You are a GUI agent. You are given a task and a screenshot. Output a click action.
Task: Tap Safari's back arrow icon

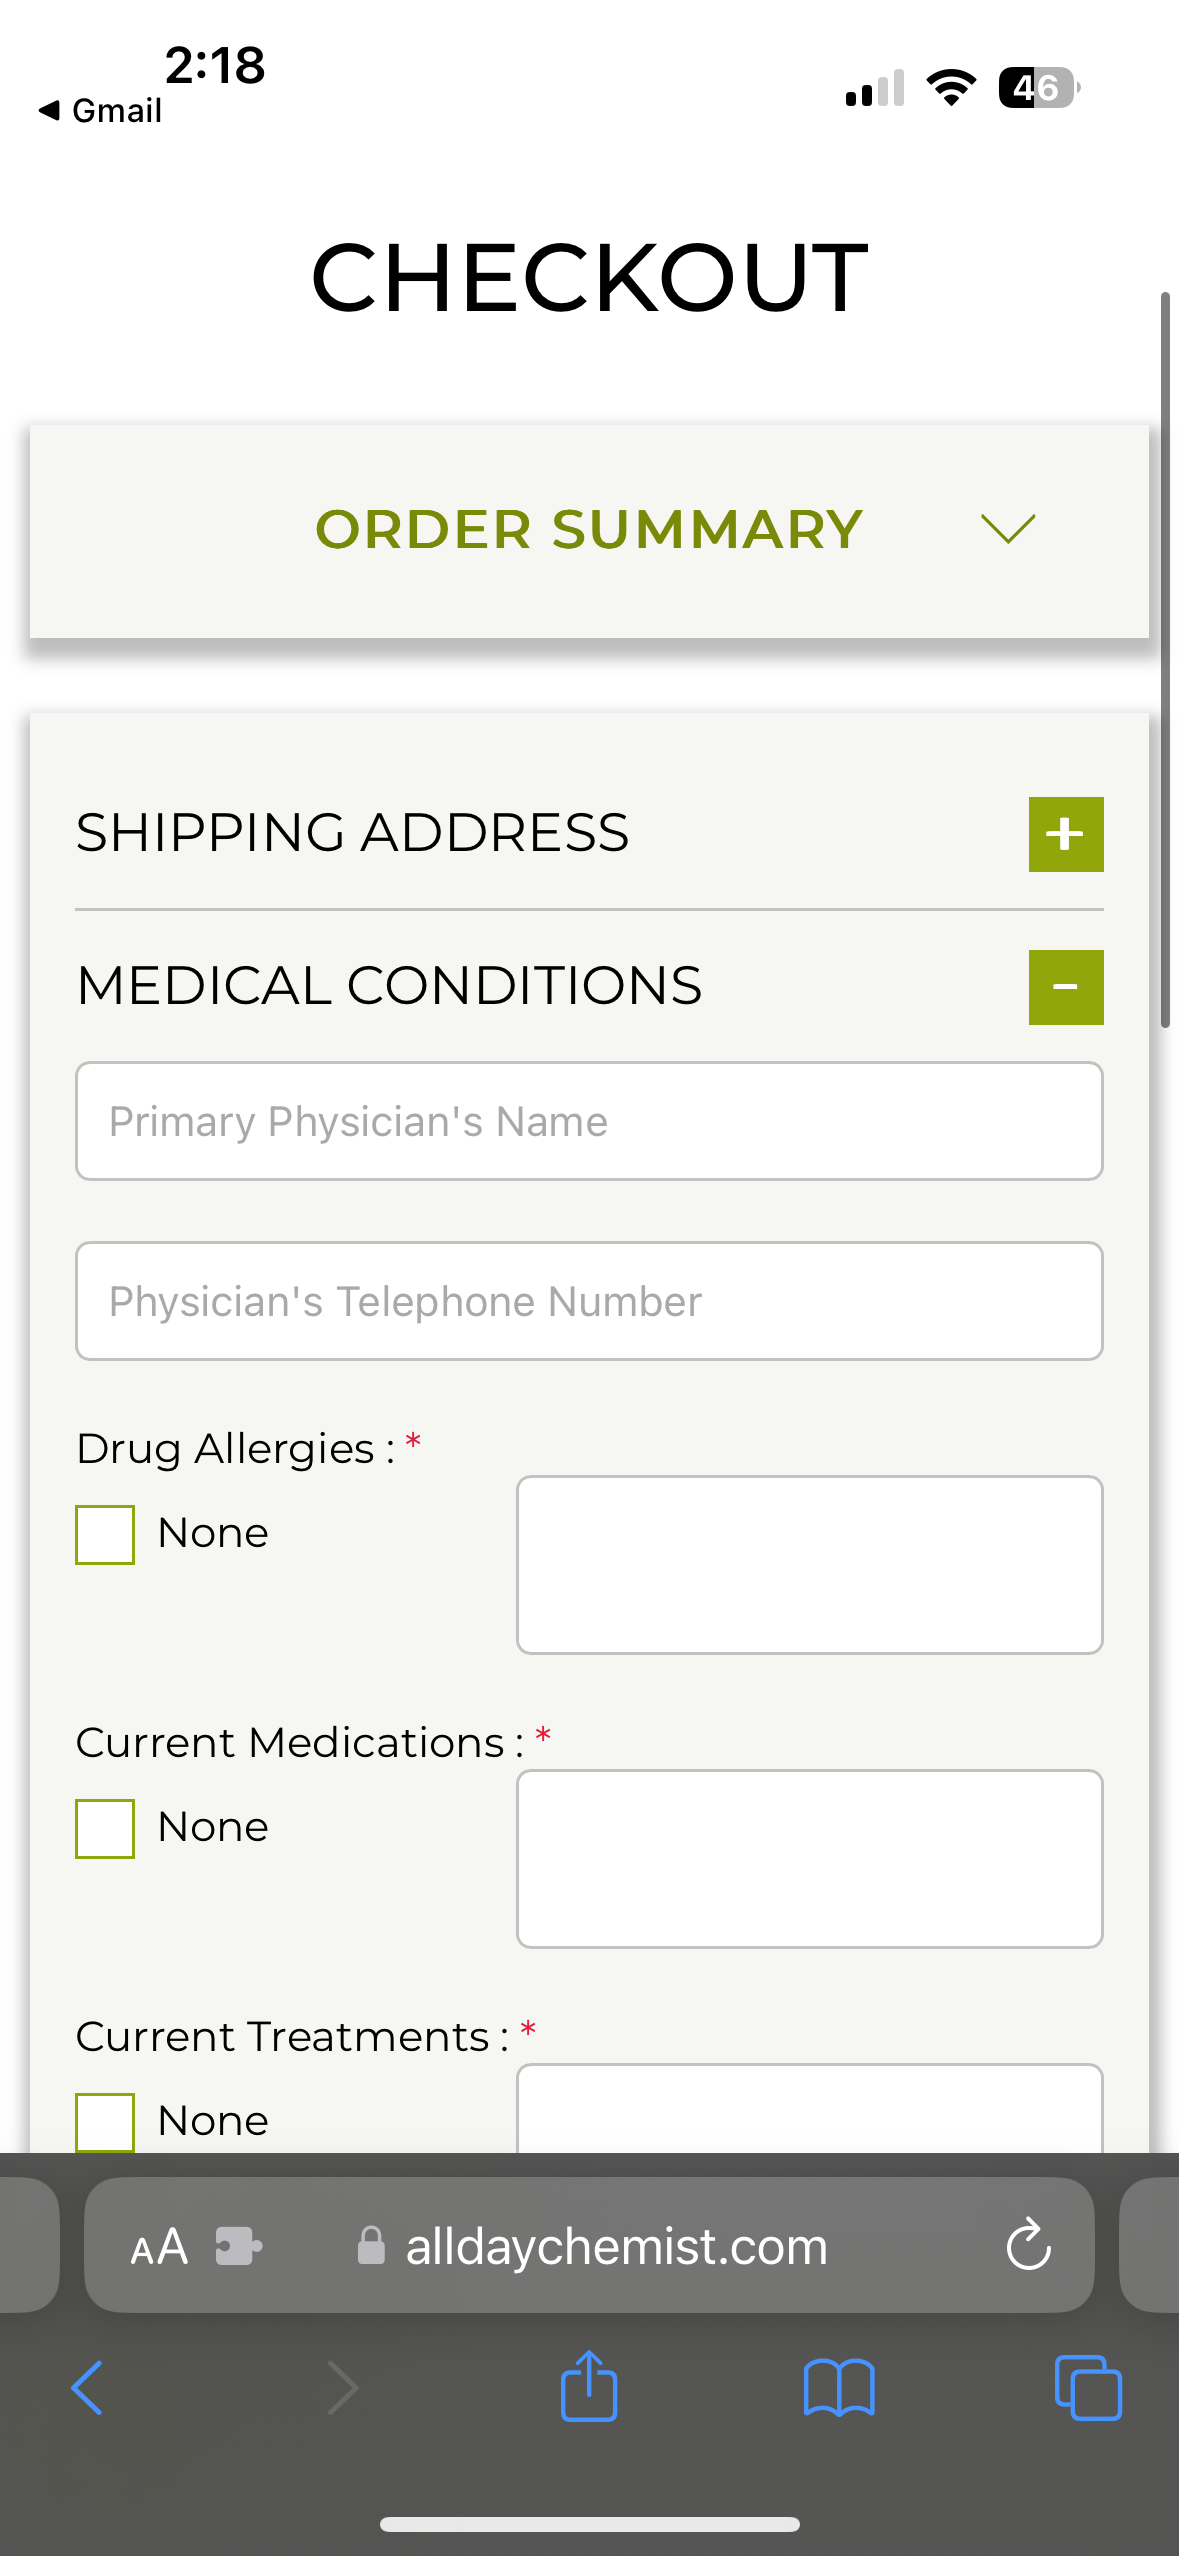coord(87,2388)
